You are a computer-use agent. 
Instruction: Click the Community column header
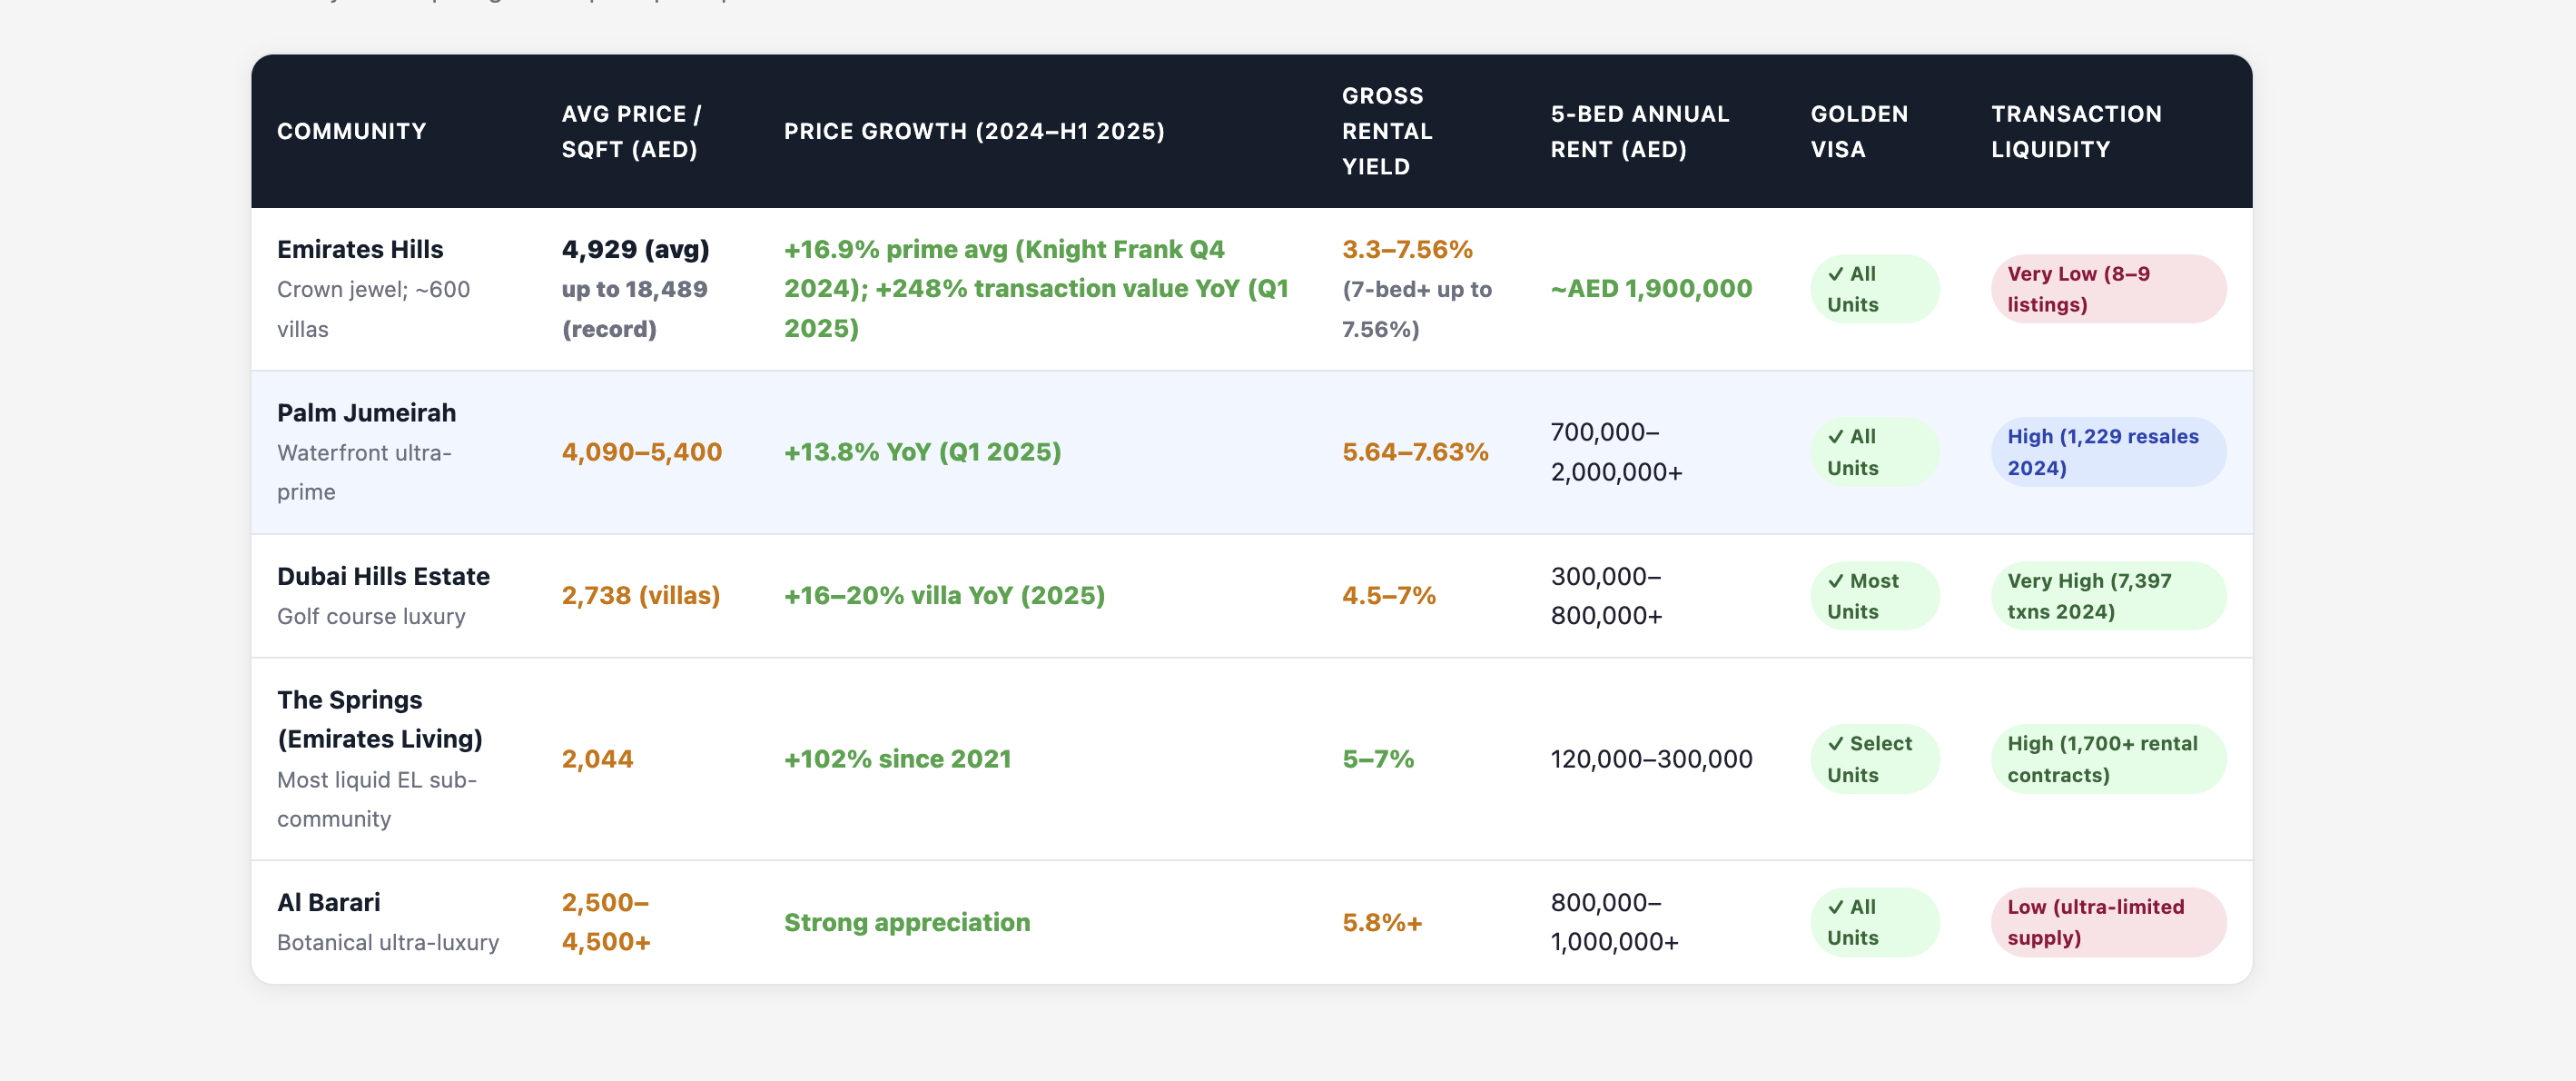pos(352,131)
